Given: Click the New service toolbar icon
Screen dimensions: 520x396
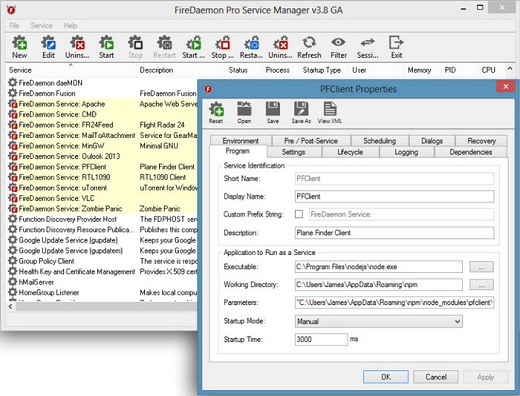Looking at the screenshot, I should coord(19,47).
